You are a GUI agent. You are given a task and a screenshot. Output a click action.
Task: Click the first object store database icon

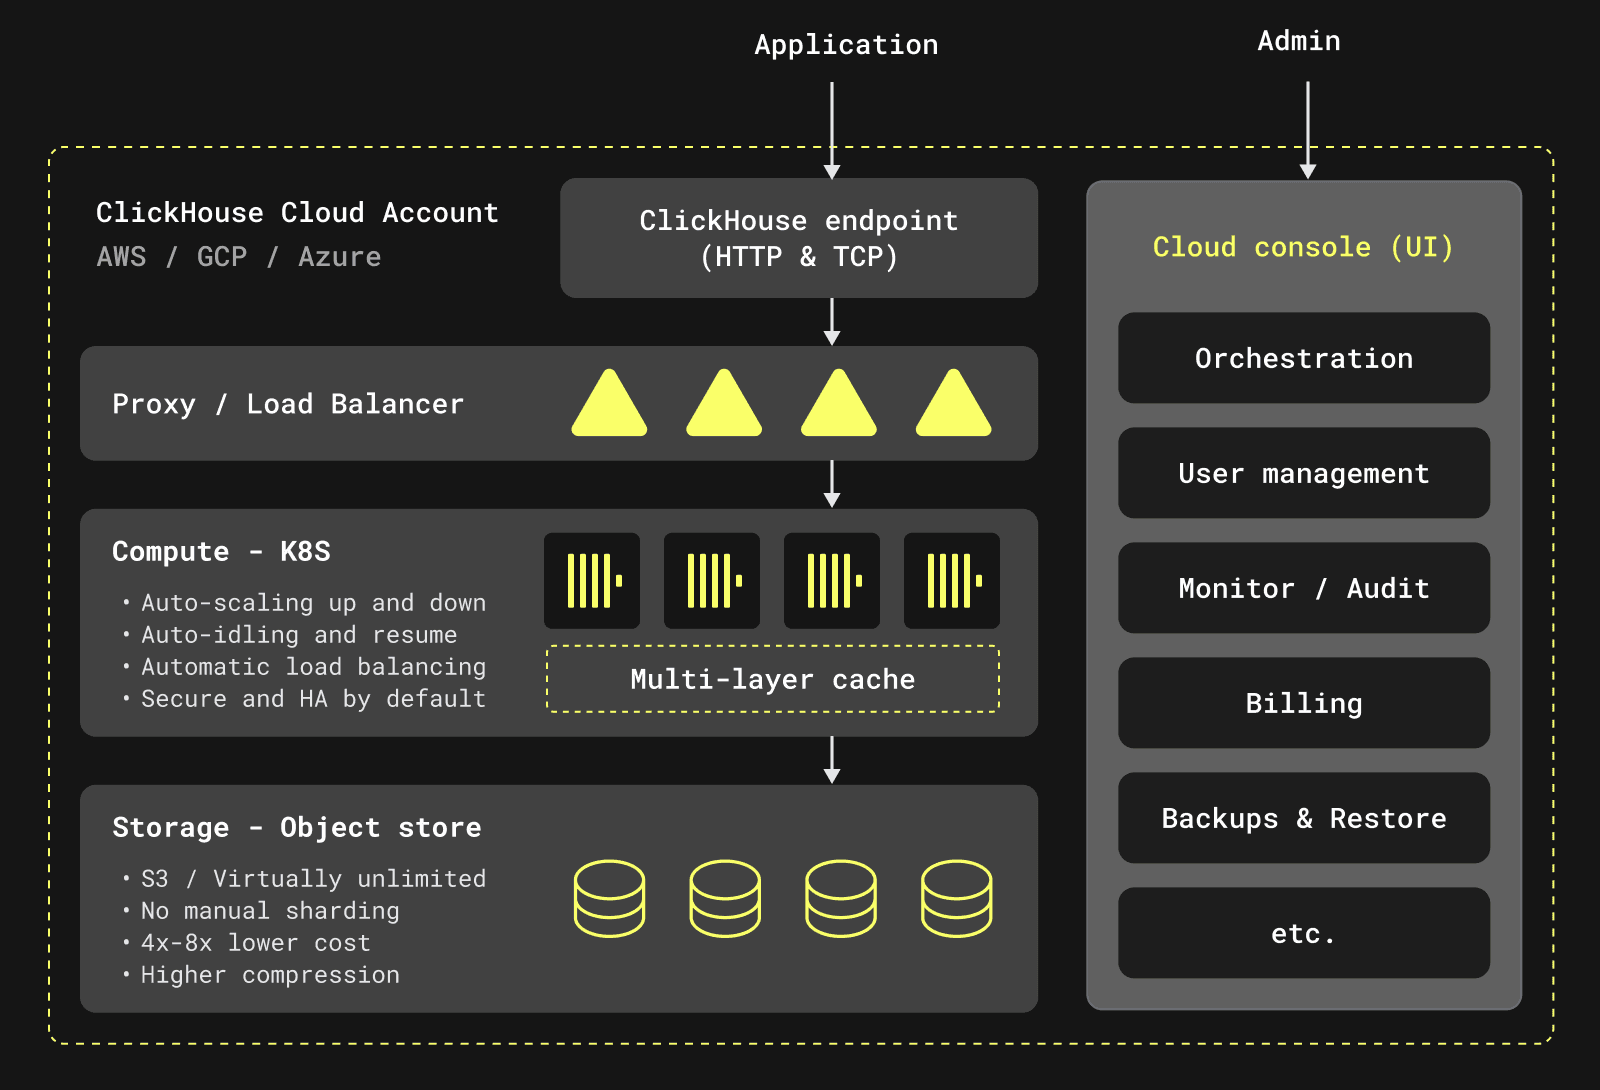(609, 898)
